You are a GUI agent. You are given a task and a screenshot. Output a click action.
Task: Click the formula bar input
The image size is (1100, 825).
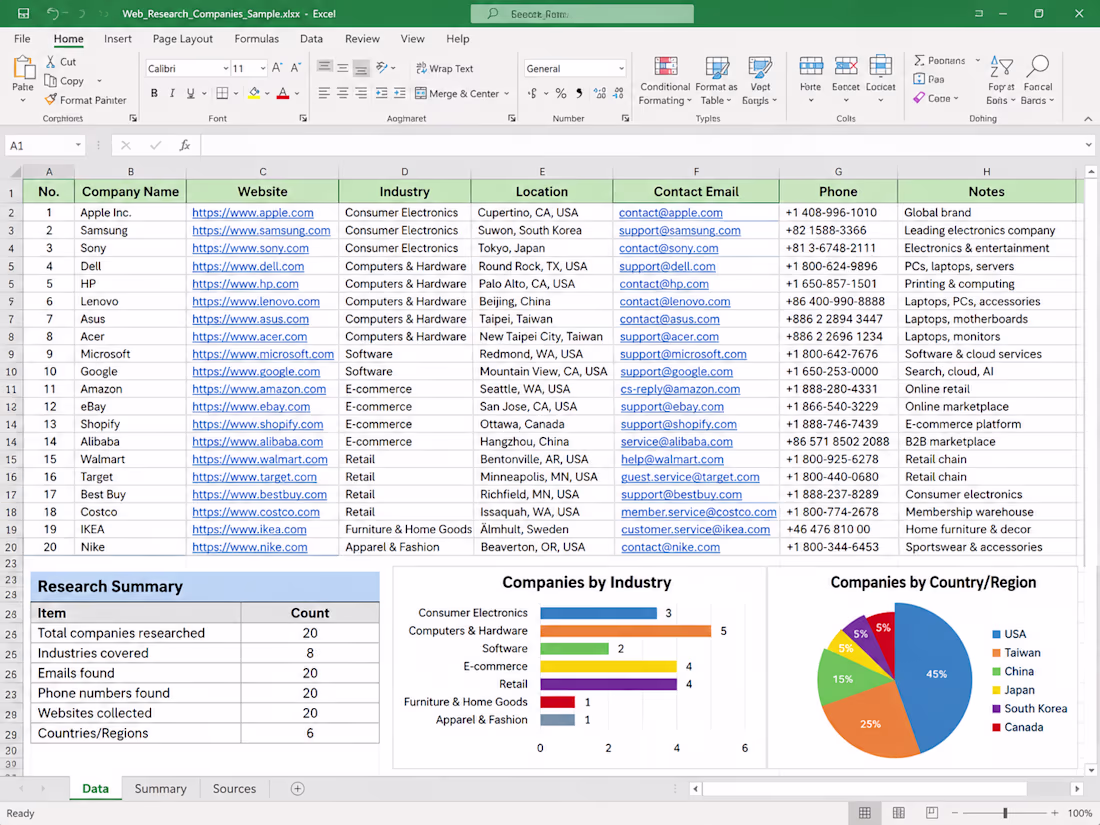pos(640,145)
